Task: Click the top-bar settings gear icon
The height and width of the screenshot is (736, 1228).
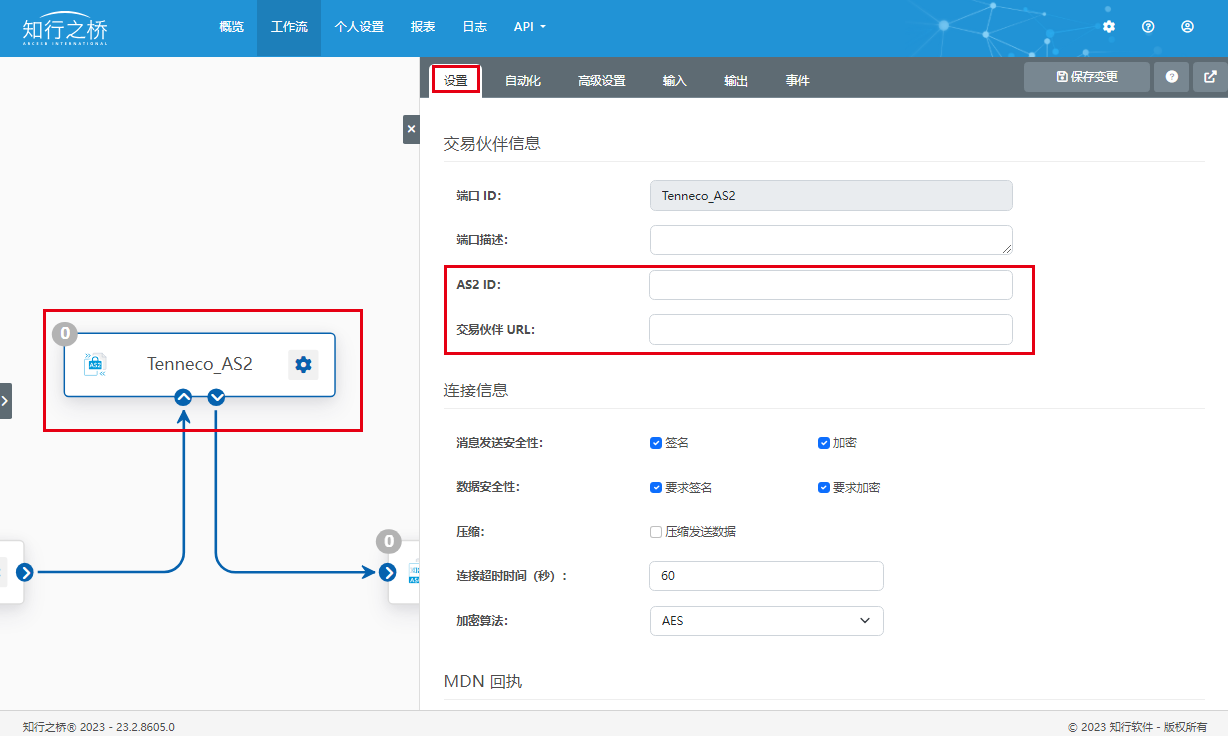Action: click(1109, 27)
